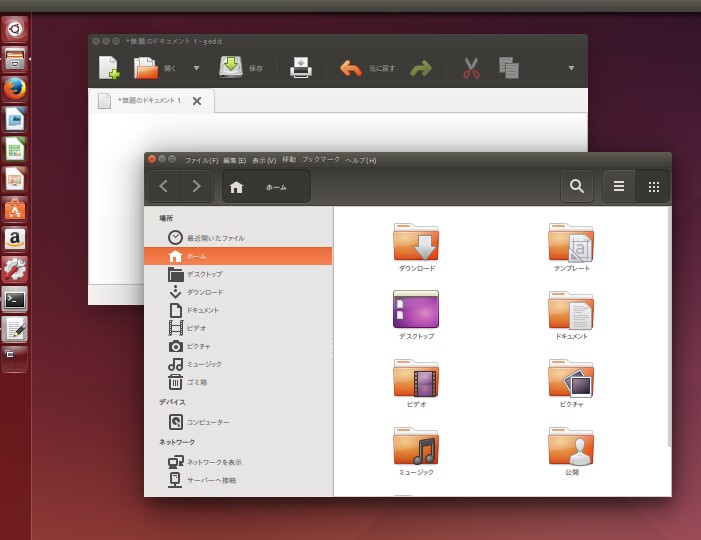Screen dimensions: 701x540
Task: Select コンピューター under devices
Action: (238, 422)
